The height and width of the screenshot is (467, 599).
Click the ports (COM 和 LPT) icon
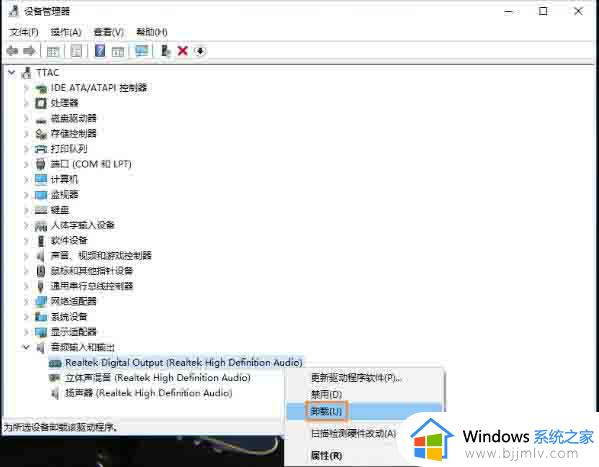tap(40, 164)
